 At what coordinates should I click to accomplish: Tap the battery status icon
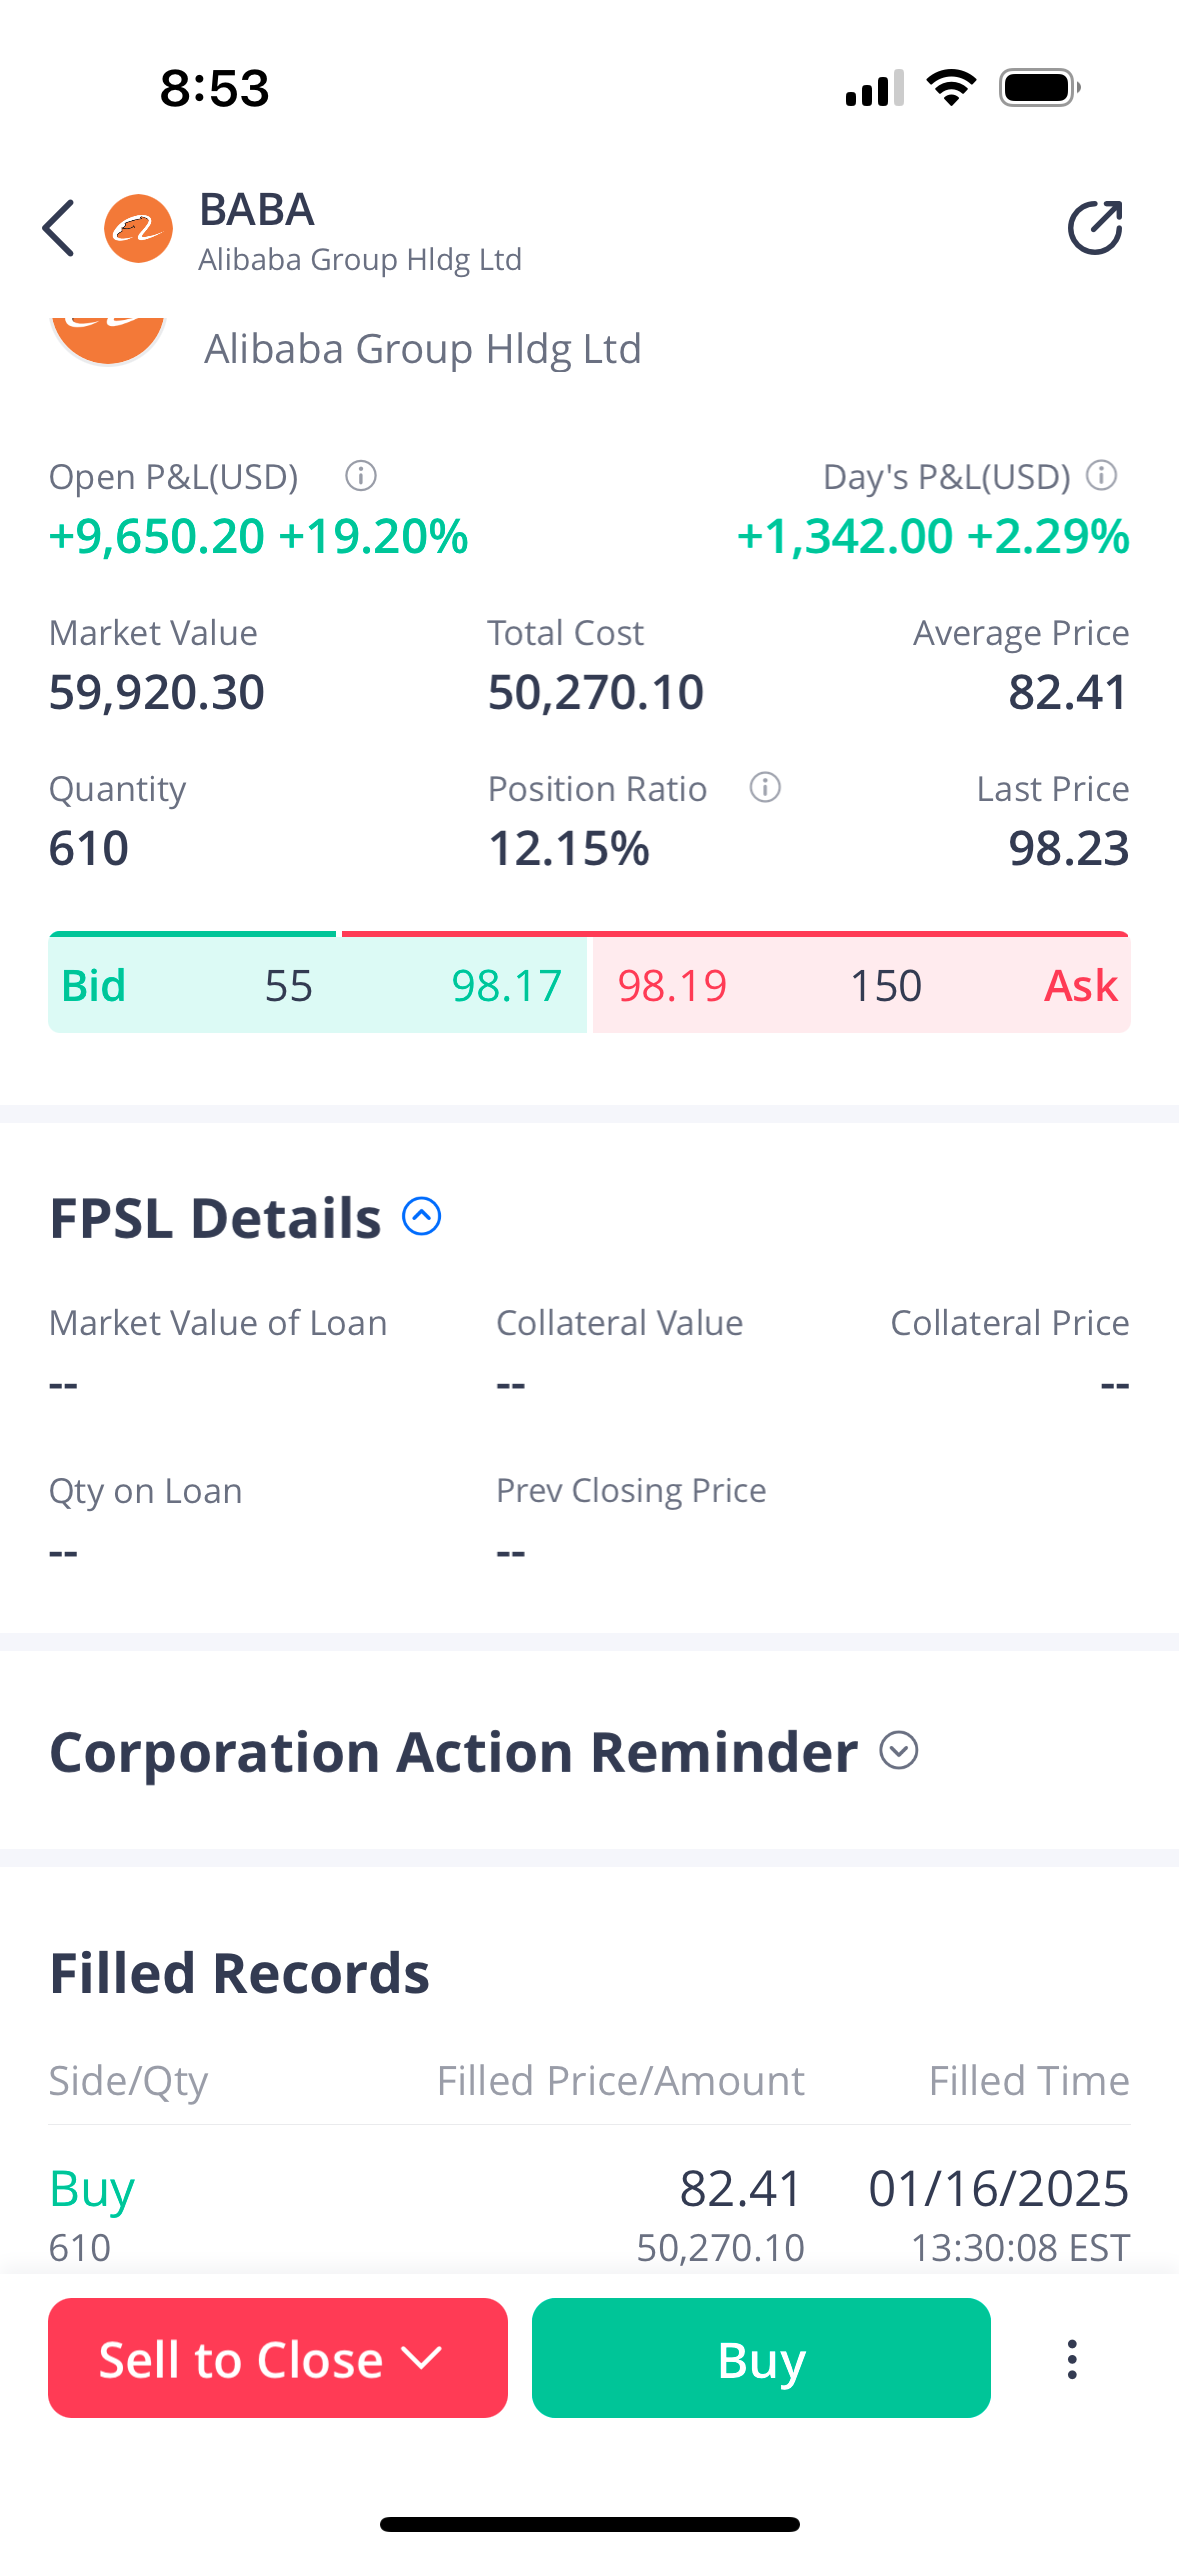pyautogui.click(x=1039, y=88)
